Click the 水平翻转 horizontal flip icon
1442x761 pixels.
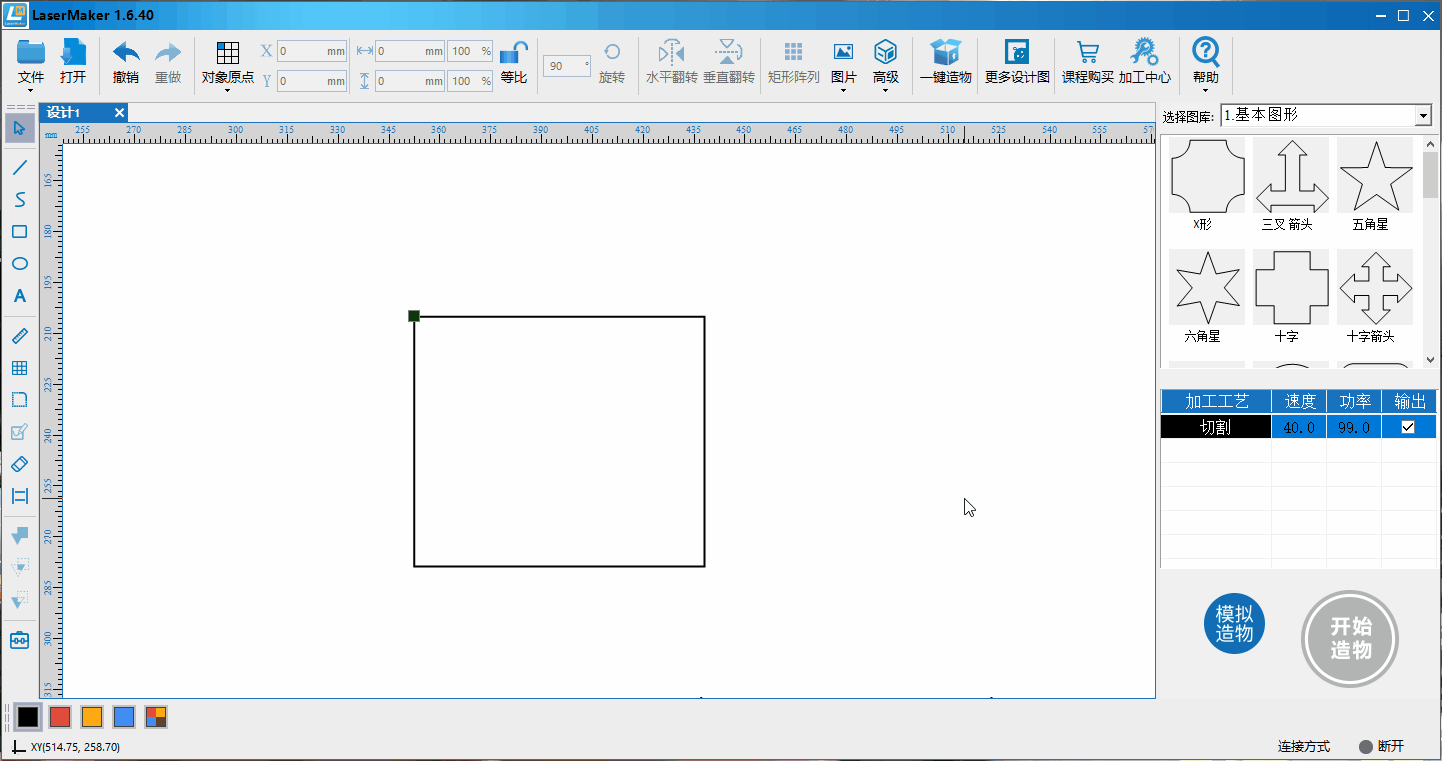tap(671, 52)
